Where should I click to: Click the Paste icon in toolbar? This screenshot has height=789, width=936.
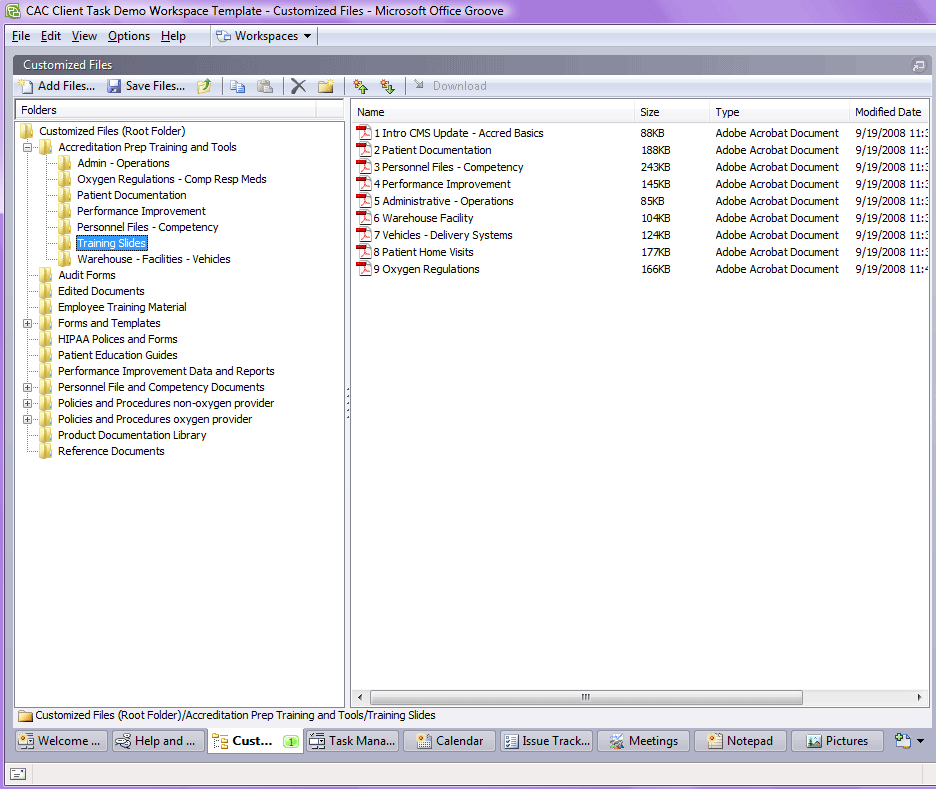point(265,86)
